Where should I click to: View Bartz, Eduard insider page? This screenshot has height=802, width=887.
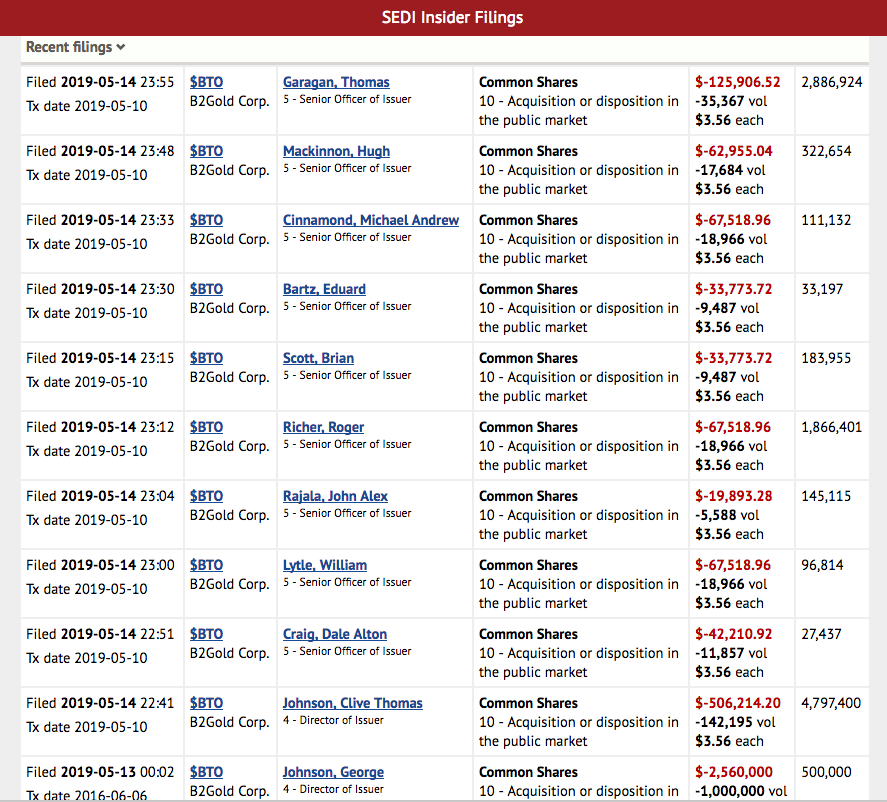pyautogui.click(x=324, y=289)
